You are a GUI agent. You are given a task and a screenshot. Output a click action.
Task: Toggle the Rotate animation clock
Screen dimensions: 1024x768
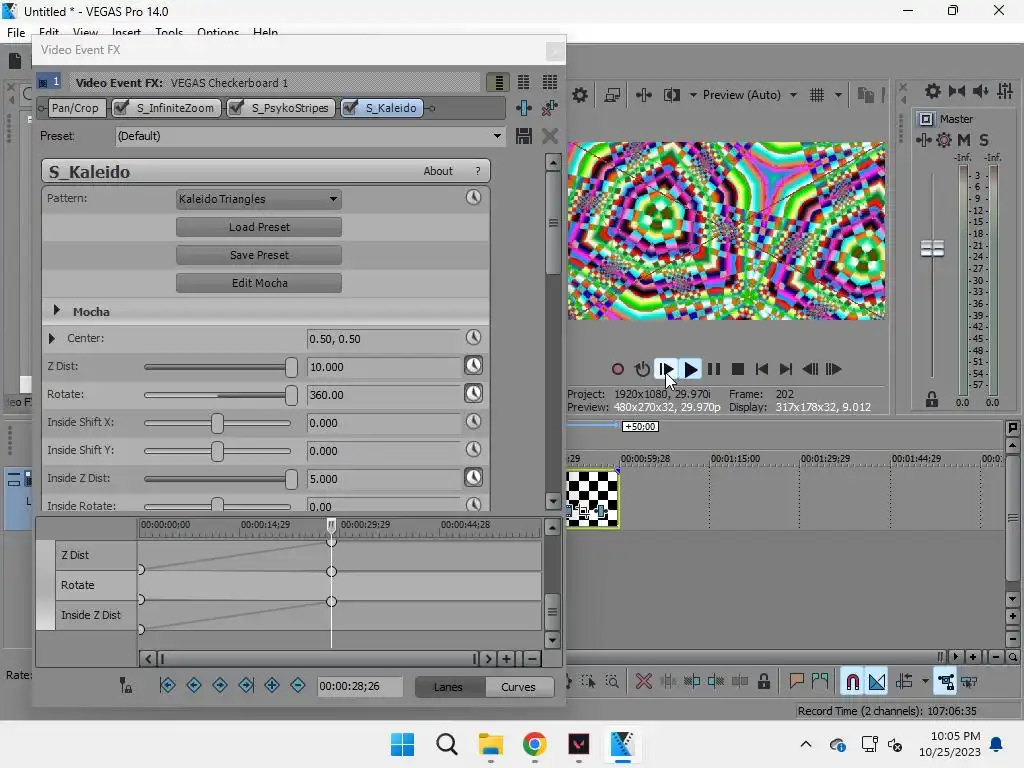(473, 393)
